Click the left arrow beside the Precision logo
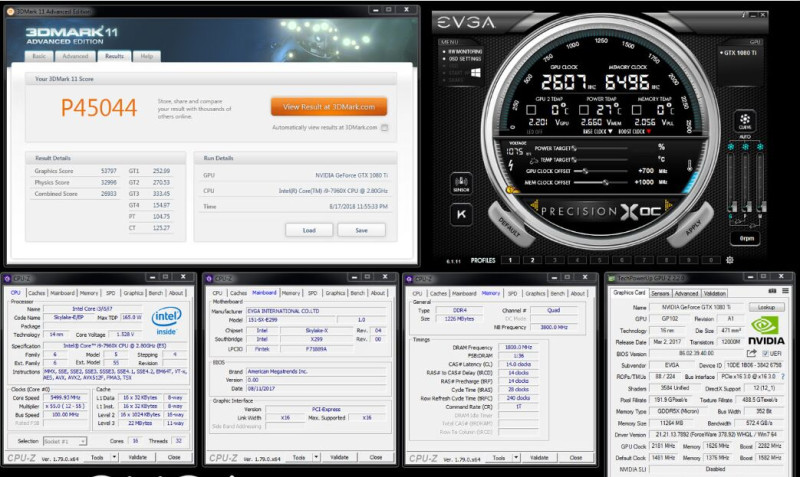Screen dimensions: 800x477 534,206
